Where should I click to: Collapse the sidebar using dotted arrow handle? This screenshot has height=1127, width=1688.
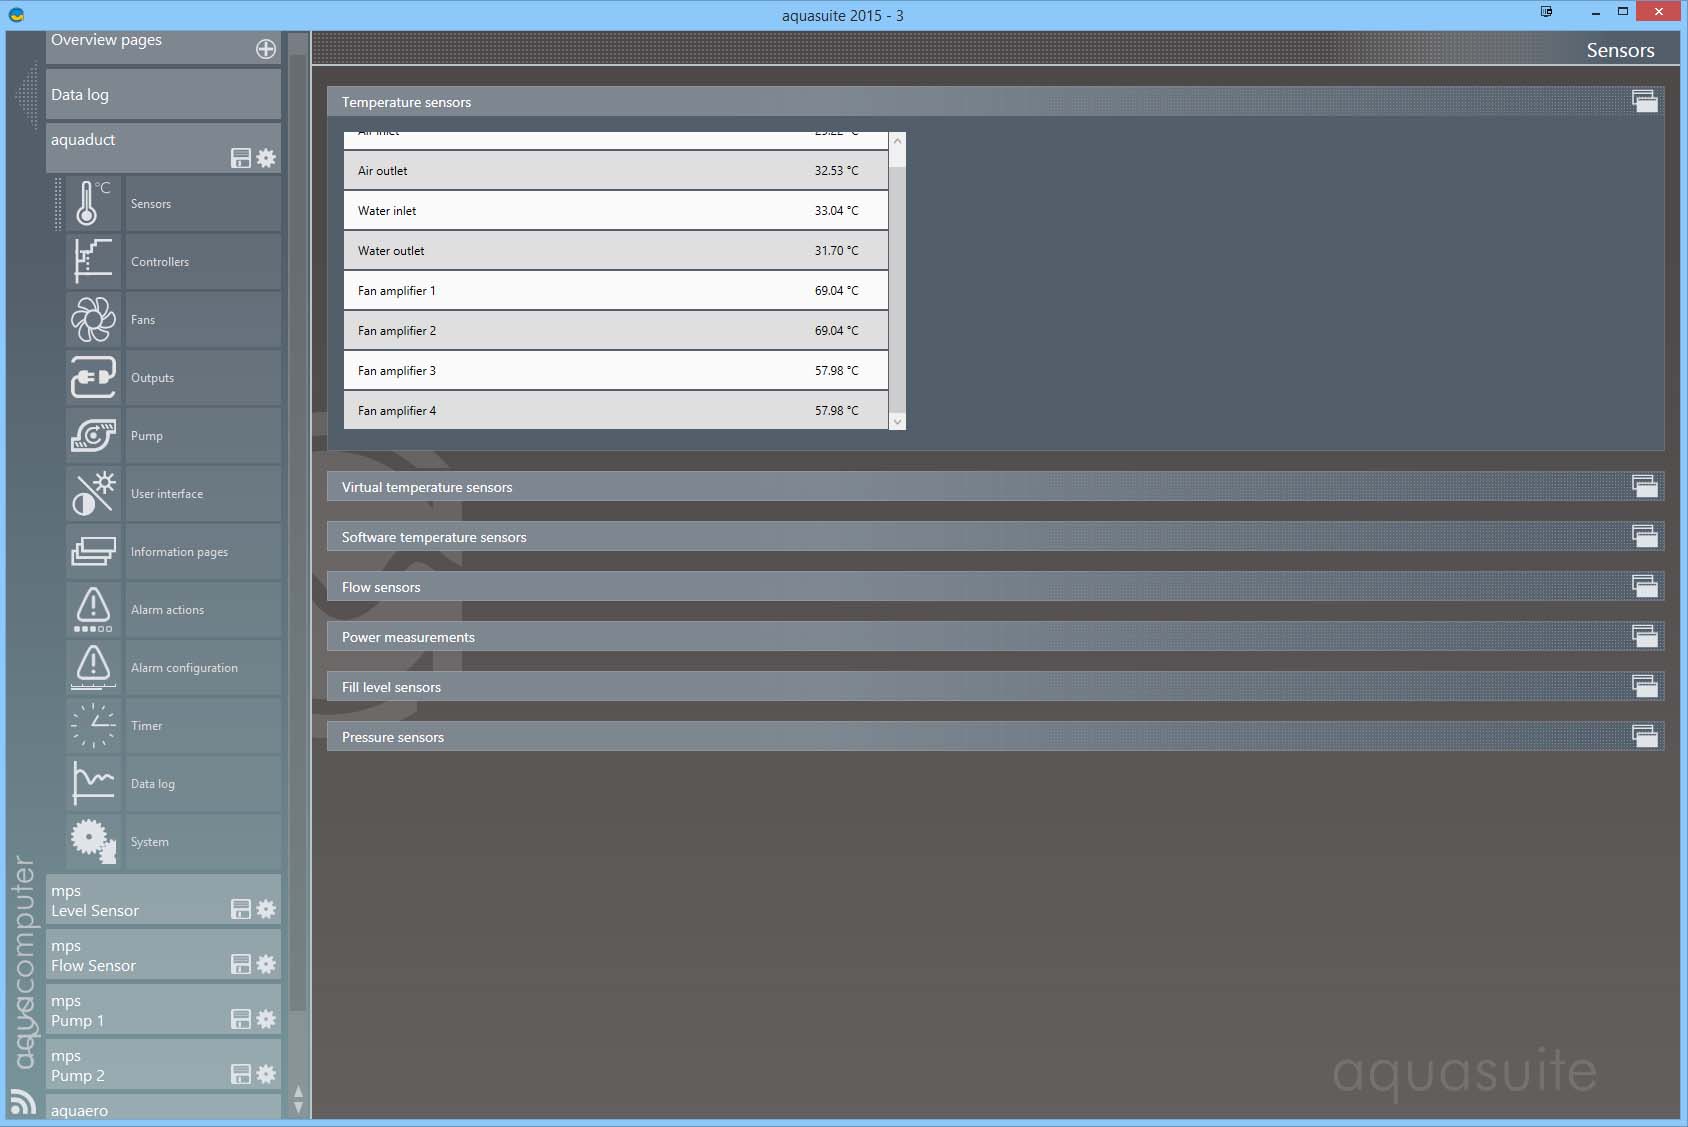click(27, 95)
